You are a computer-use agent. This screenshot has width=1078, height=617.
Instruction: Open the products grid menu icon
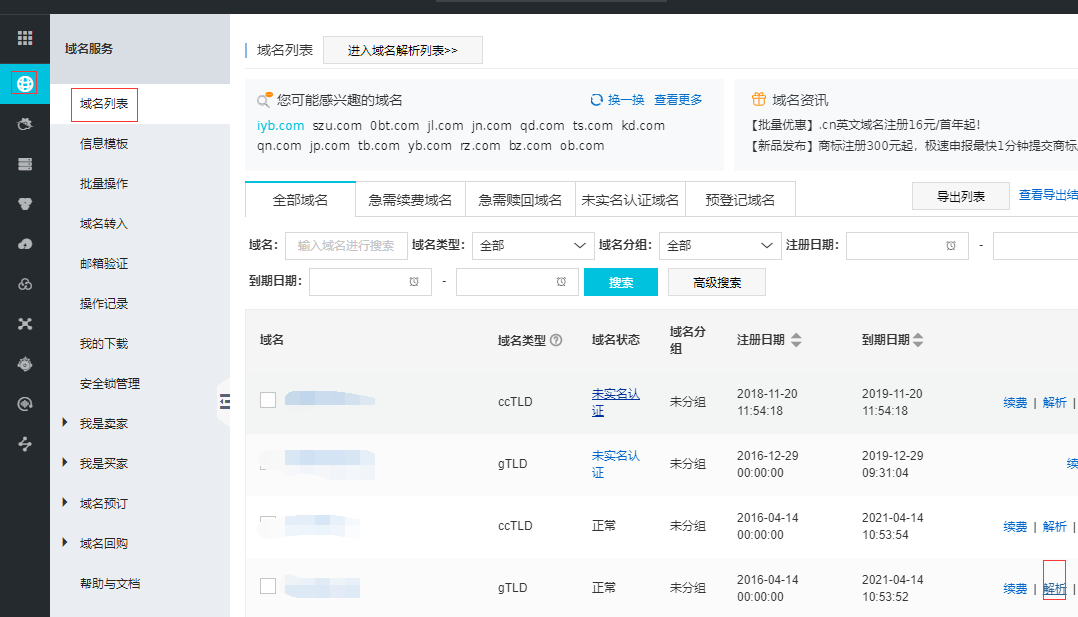(x=25, y=38)
